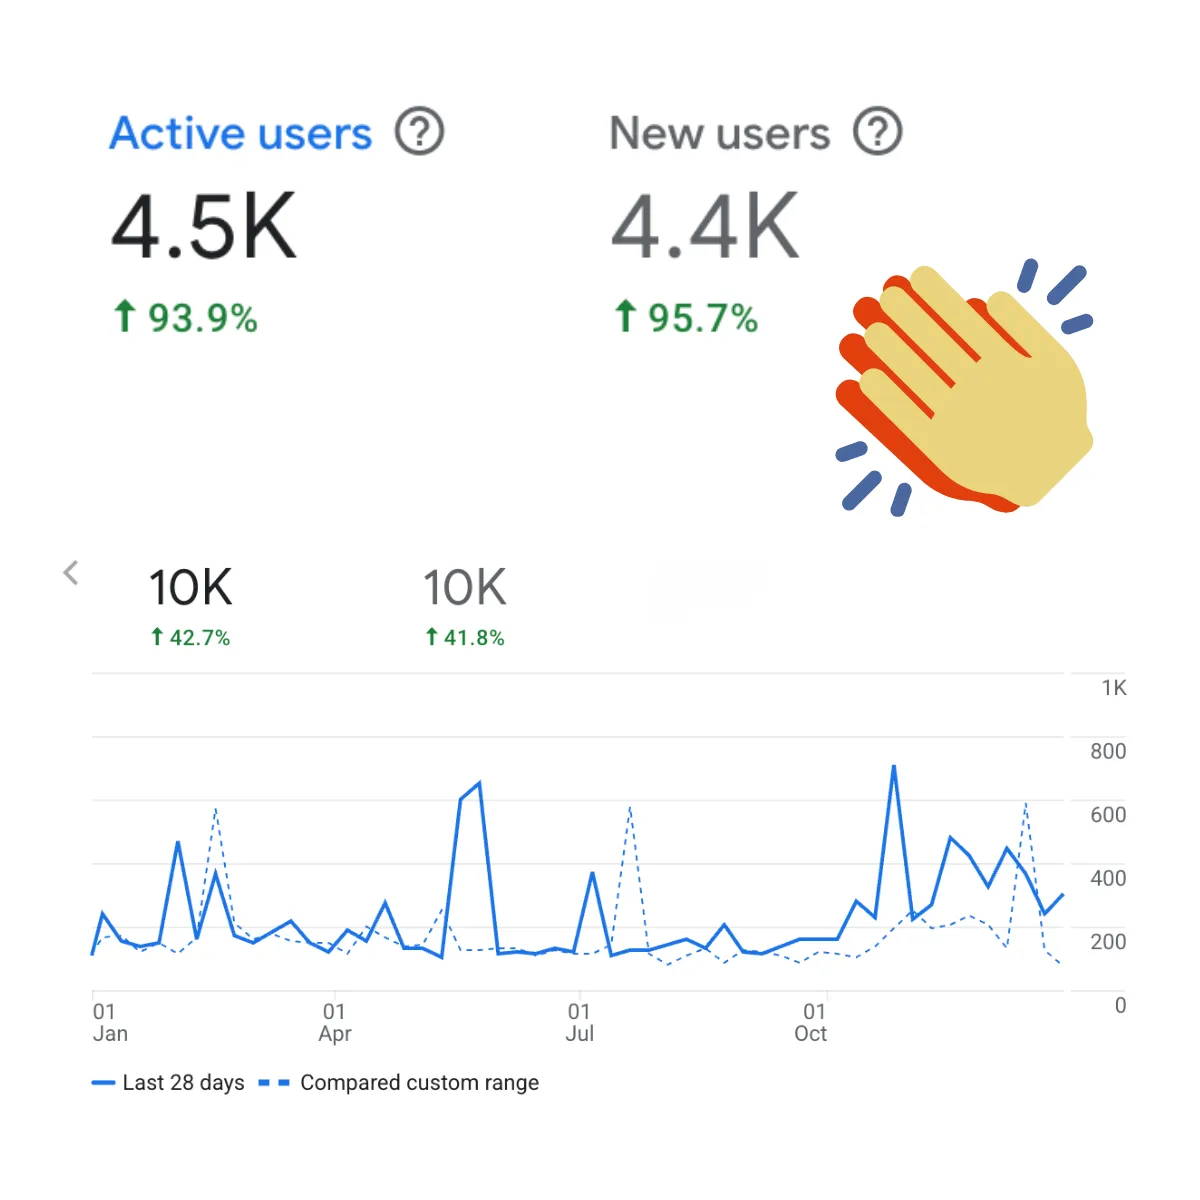
Task: Click the 200 y-axis label
Action: coord(1108,941)
